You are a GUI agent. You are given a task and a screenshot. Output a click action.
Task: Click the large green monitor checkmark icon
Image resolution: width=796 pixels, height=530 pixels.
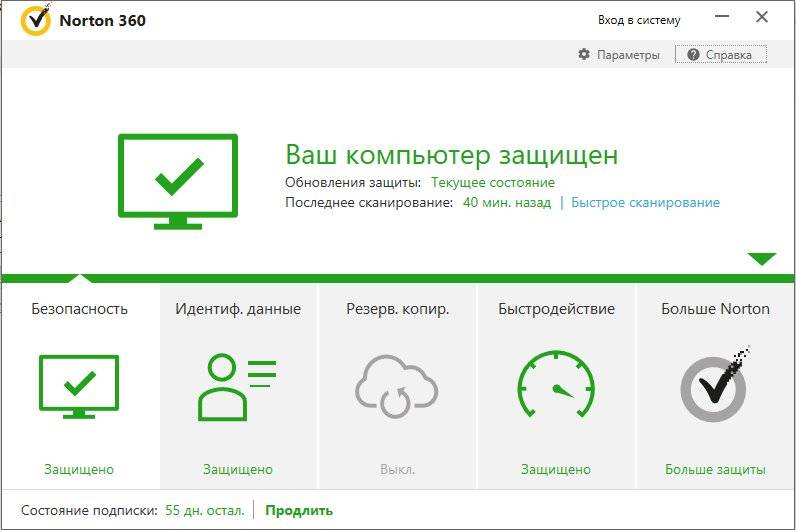(x=178, y=182)
